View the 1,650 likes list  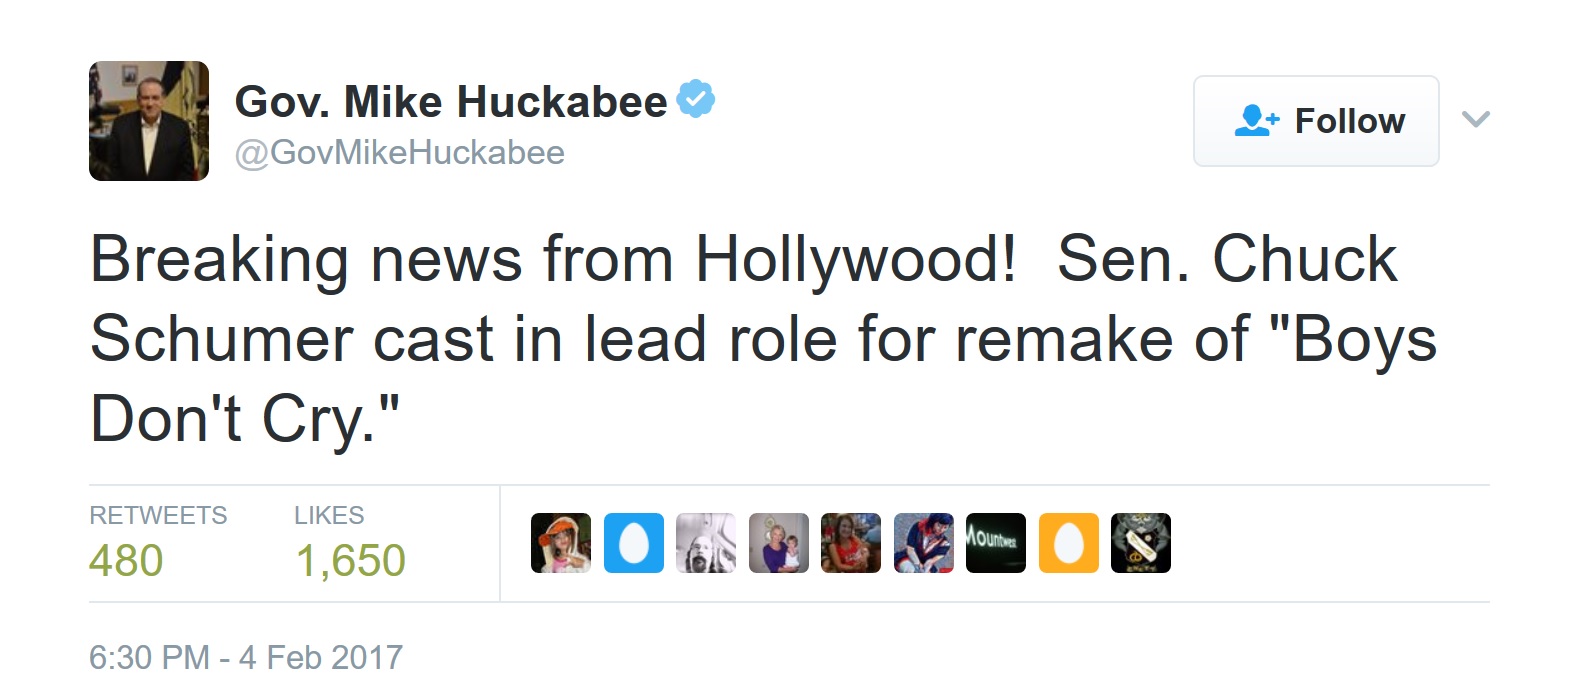350,560
